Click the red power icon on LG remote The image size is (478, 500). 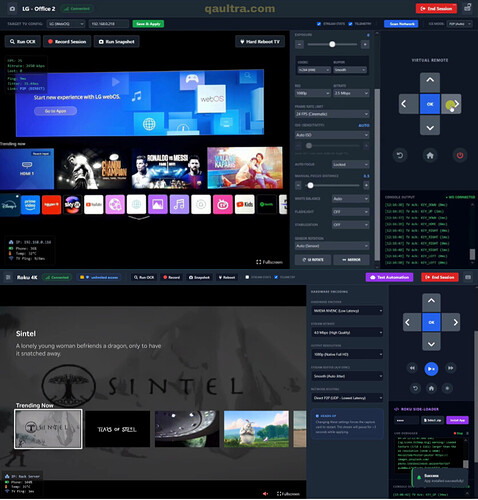(x=460, y=155)
